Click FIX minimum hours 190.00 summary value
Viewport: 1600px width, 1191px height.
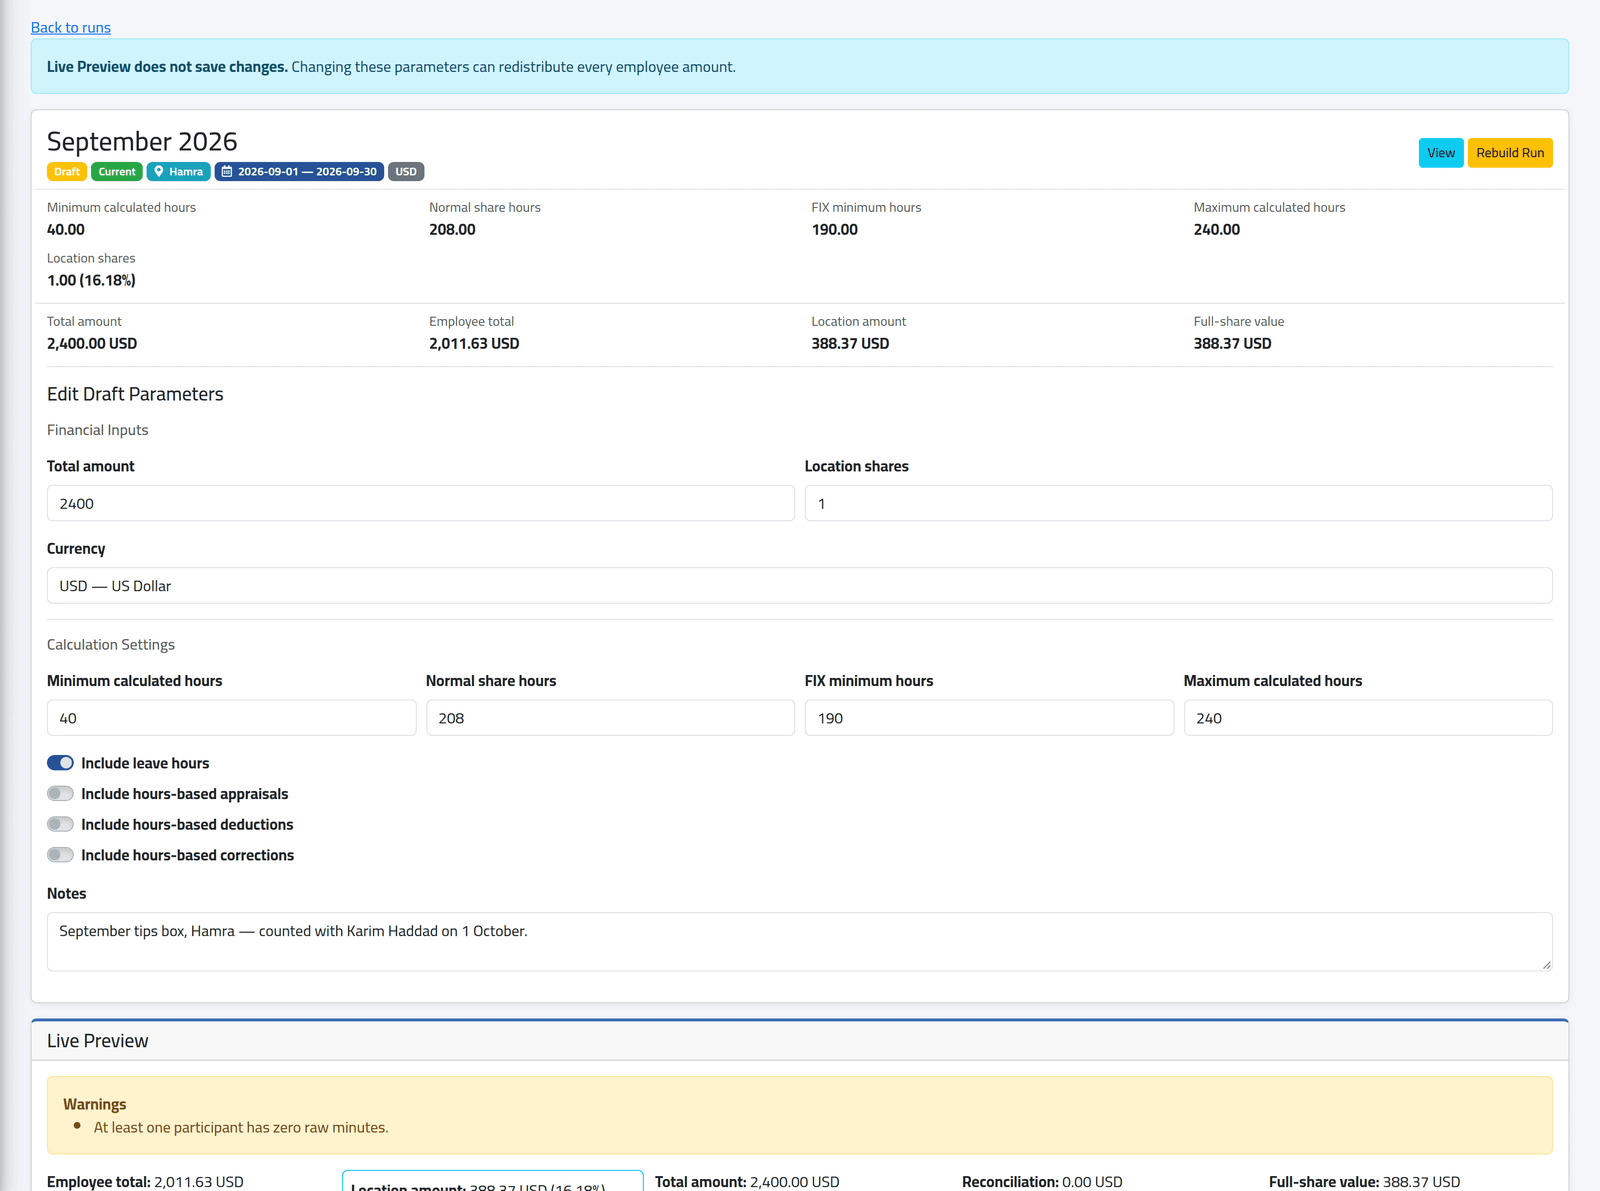835,229
